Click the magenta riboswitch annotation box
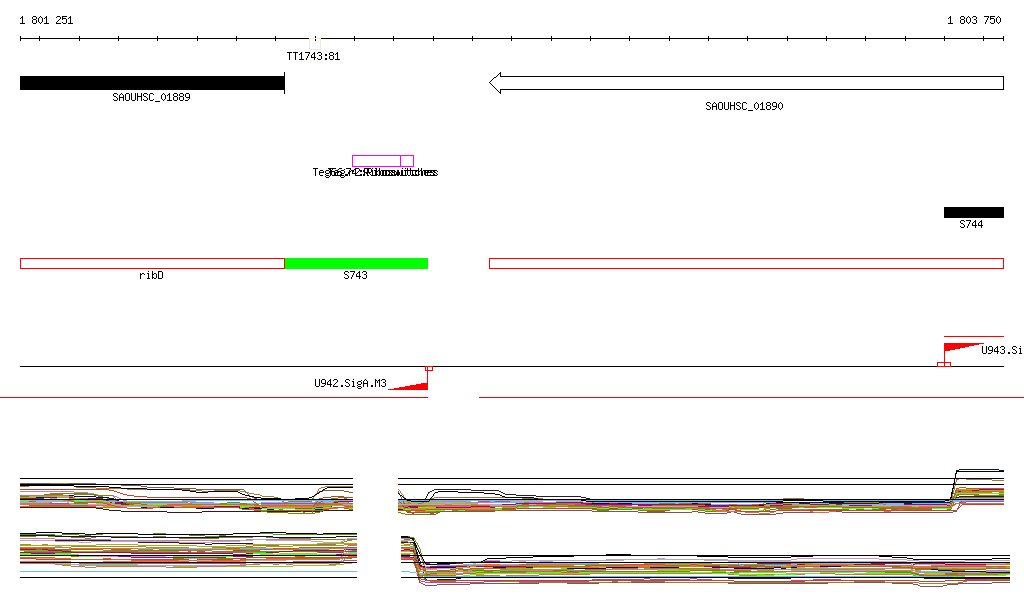1024x611 pixels. [x=383, y=161]
